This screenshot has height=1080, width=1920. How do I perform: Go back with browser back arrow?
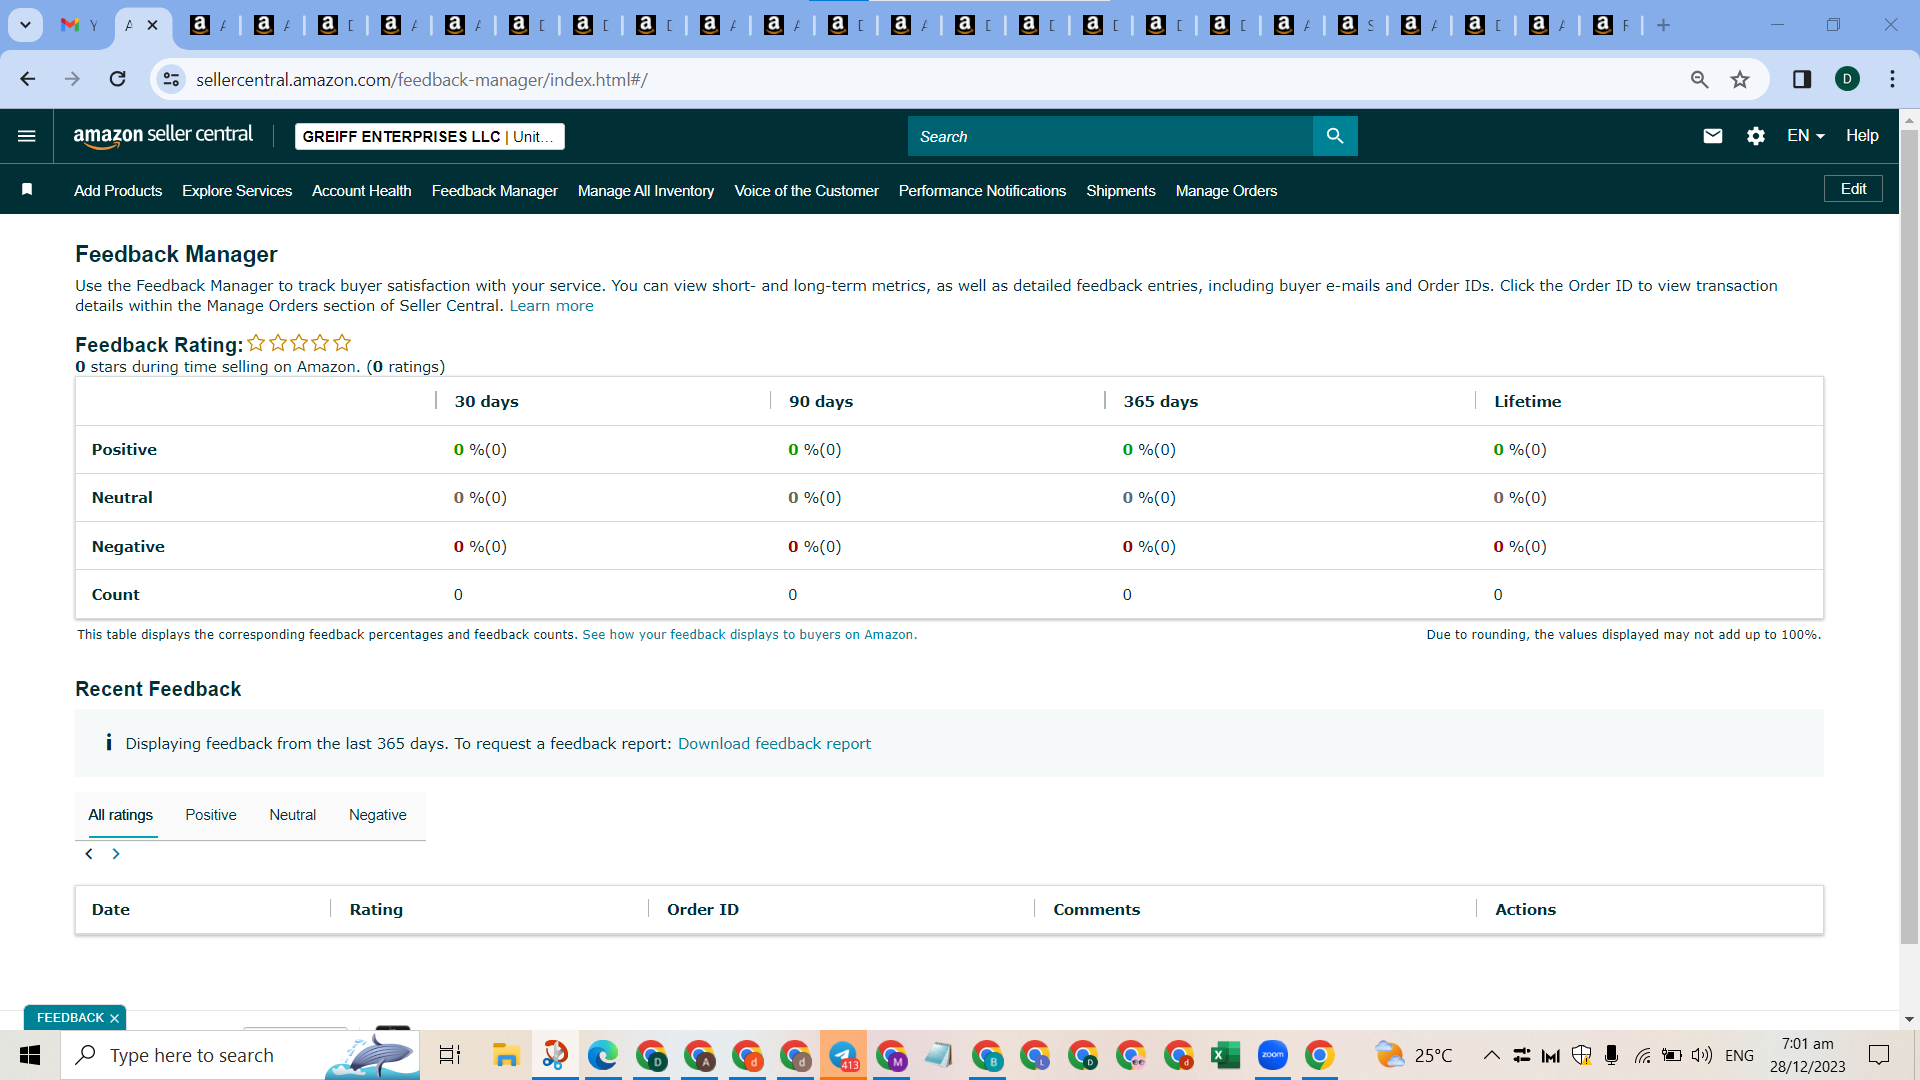28,79
